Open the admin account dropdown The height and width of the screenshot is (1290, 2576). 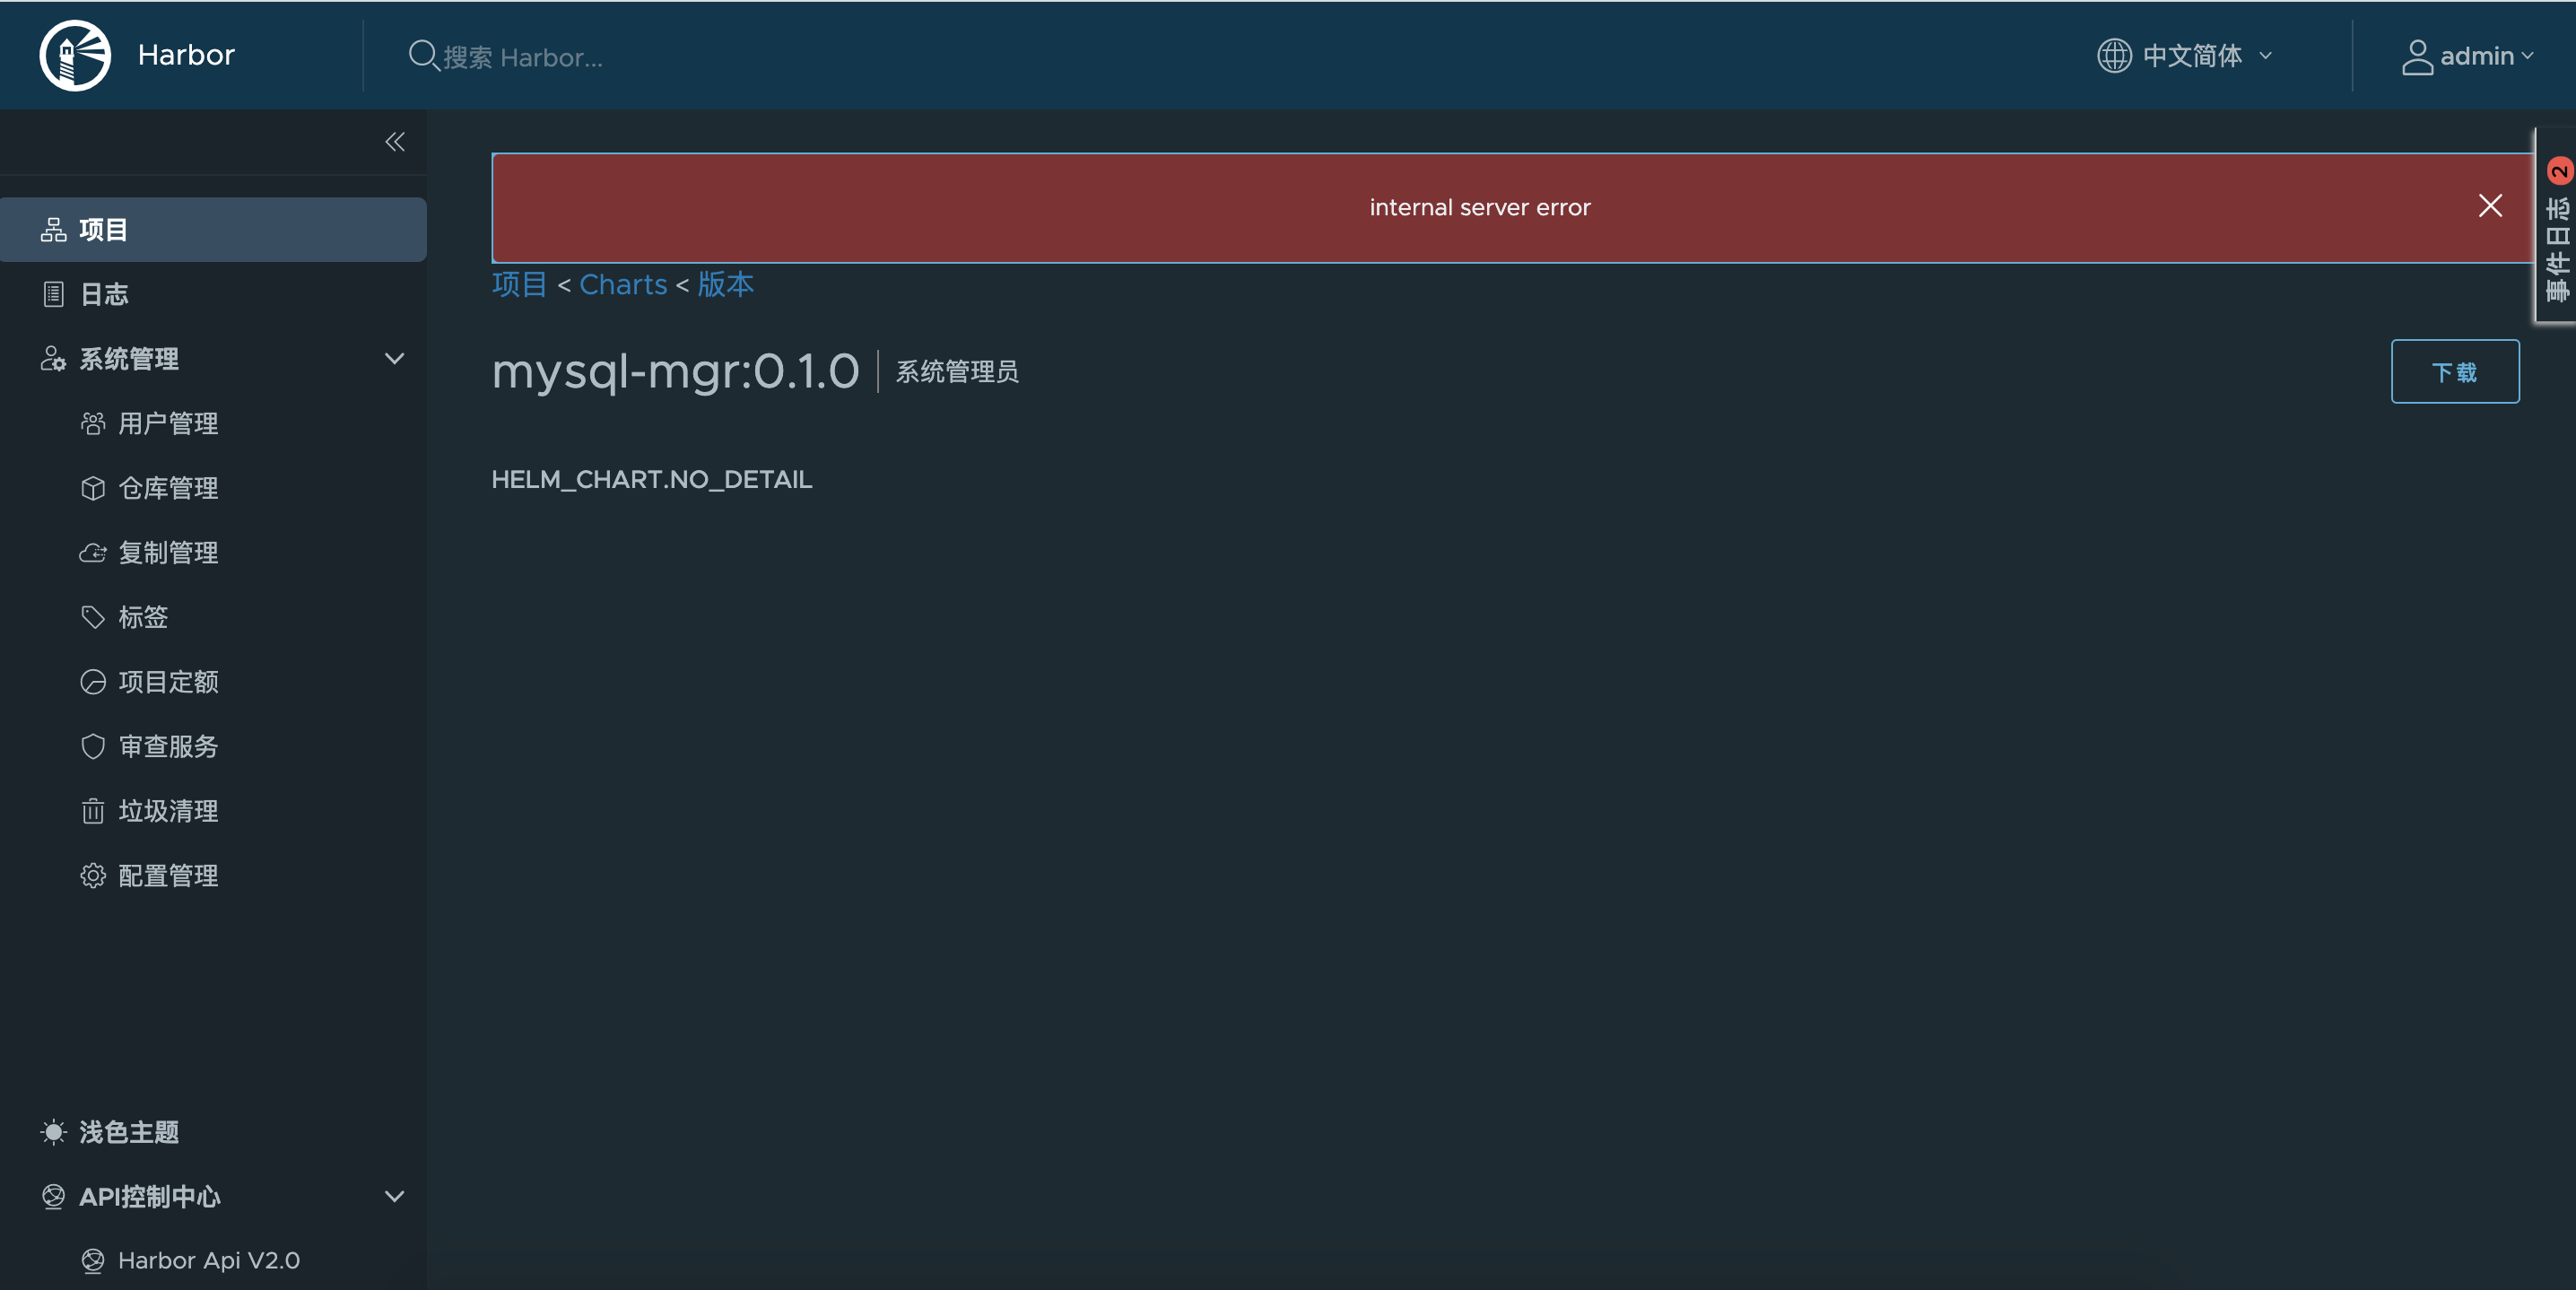pyautogui.click(x=2468, y=55)
